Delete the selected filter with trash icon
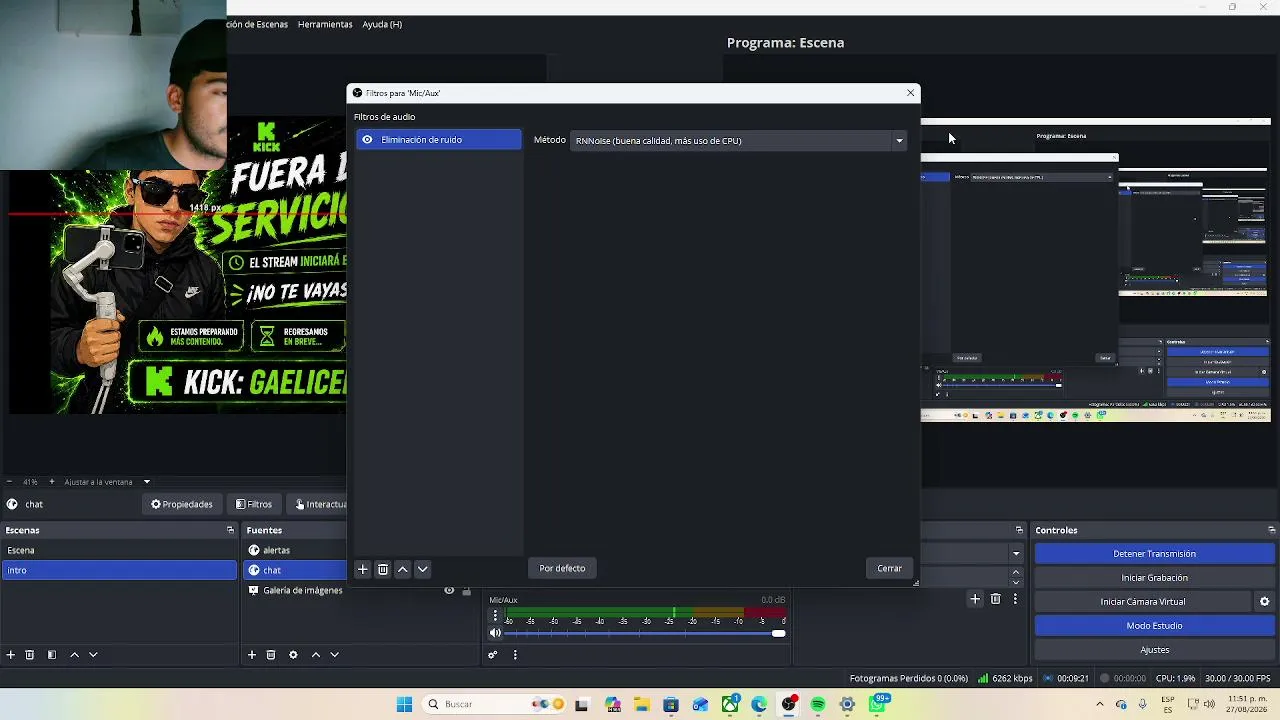Viewport: 1280px width, 720px height. pos(383,569)
